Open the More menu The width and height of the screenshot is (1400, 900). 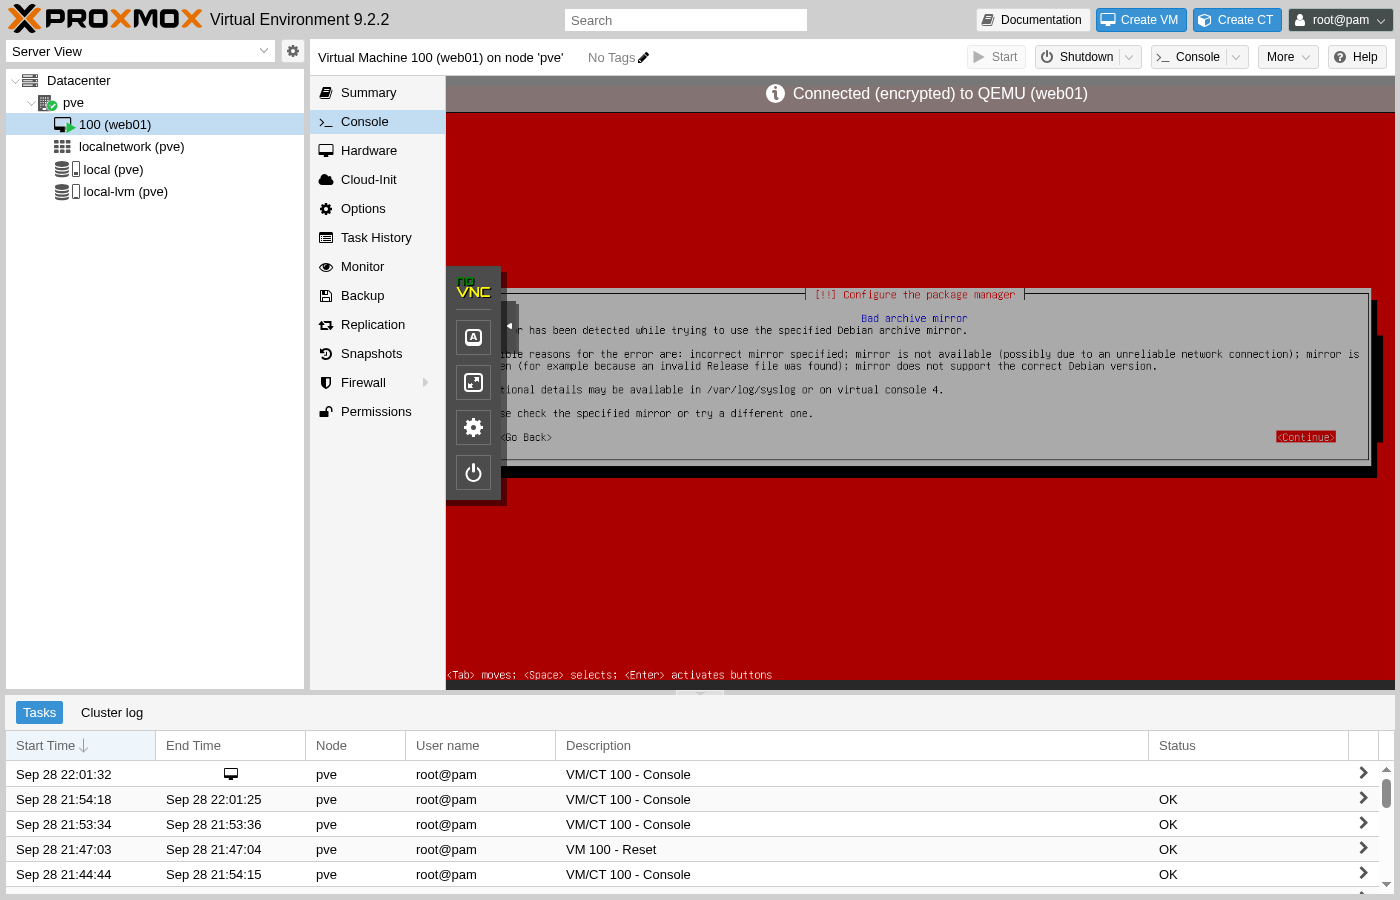[x=1288, y=57]
